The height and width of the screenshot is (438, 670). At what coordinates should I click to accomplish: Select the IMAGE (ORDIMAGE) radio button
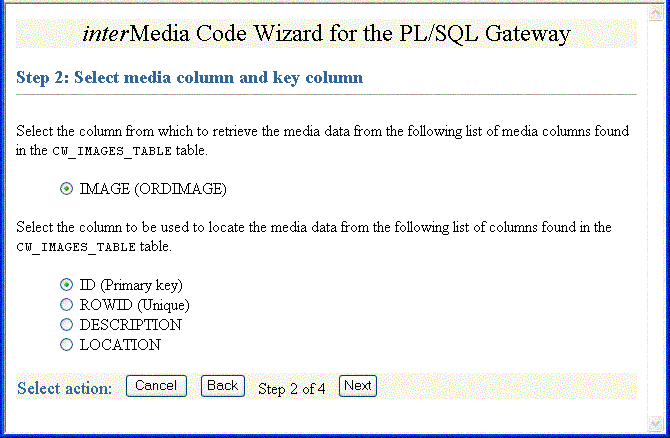(67, 188)
